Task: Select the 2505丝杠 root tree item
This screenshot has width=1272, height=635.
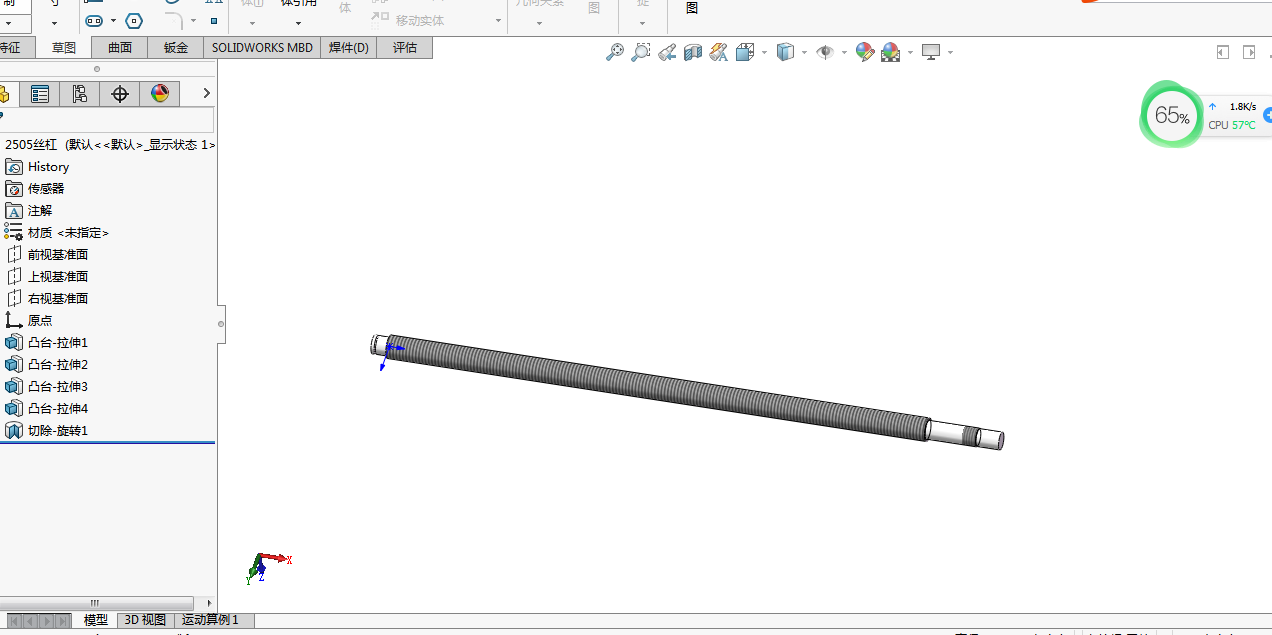Action: tap(108, 145)
